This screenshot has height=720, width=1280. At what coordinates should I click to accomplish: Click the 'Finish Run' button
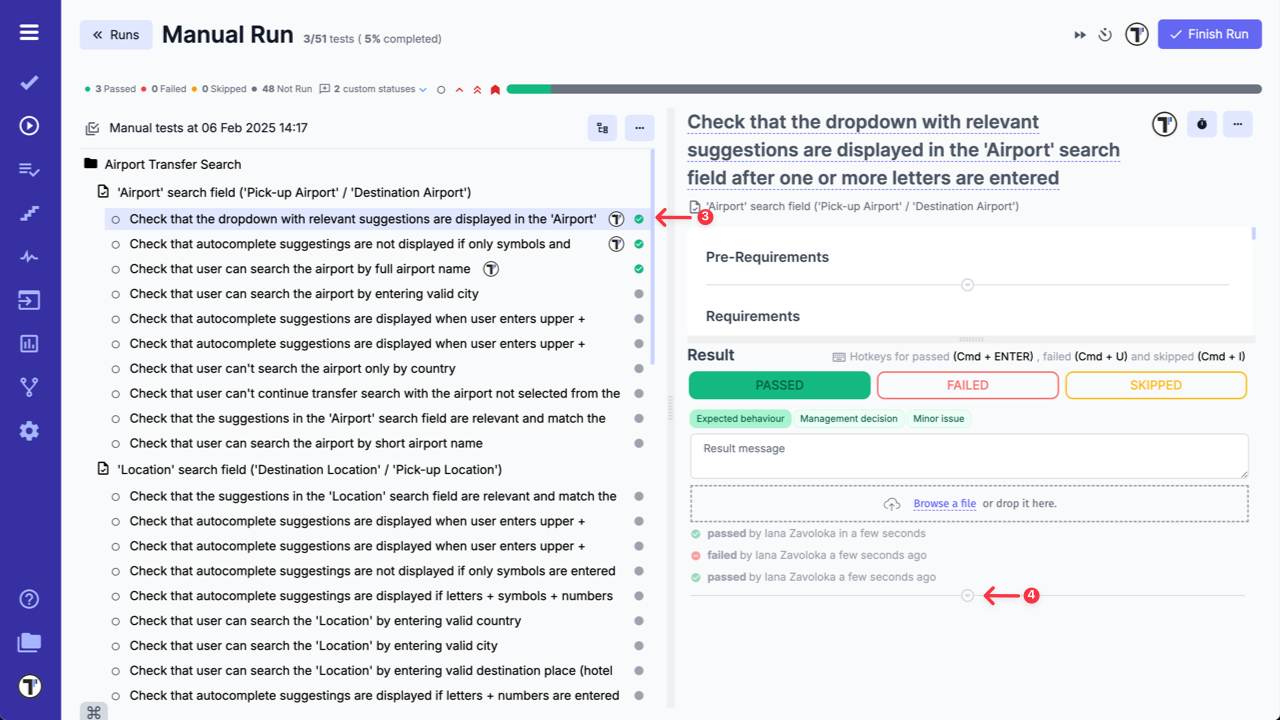pyautogui.click(x=1209, y=34)
